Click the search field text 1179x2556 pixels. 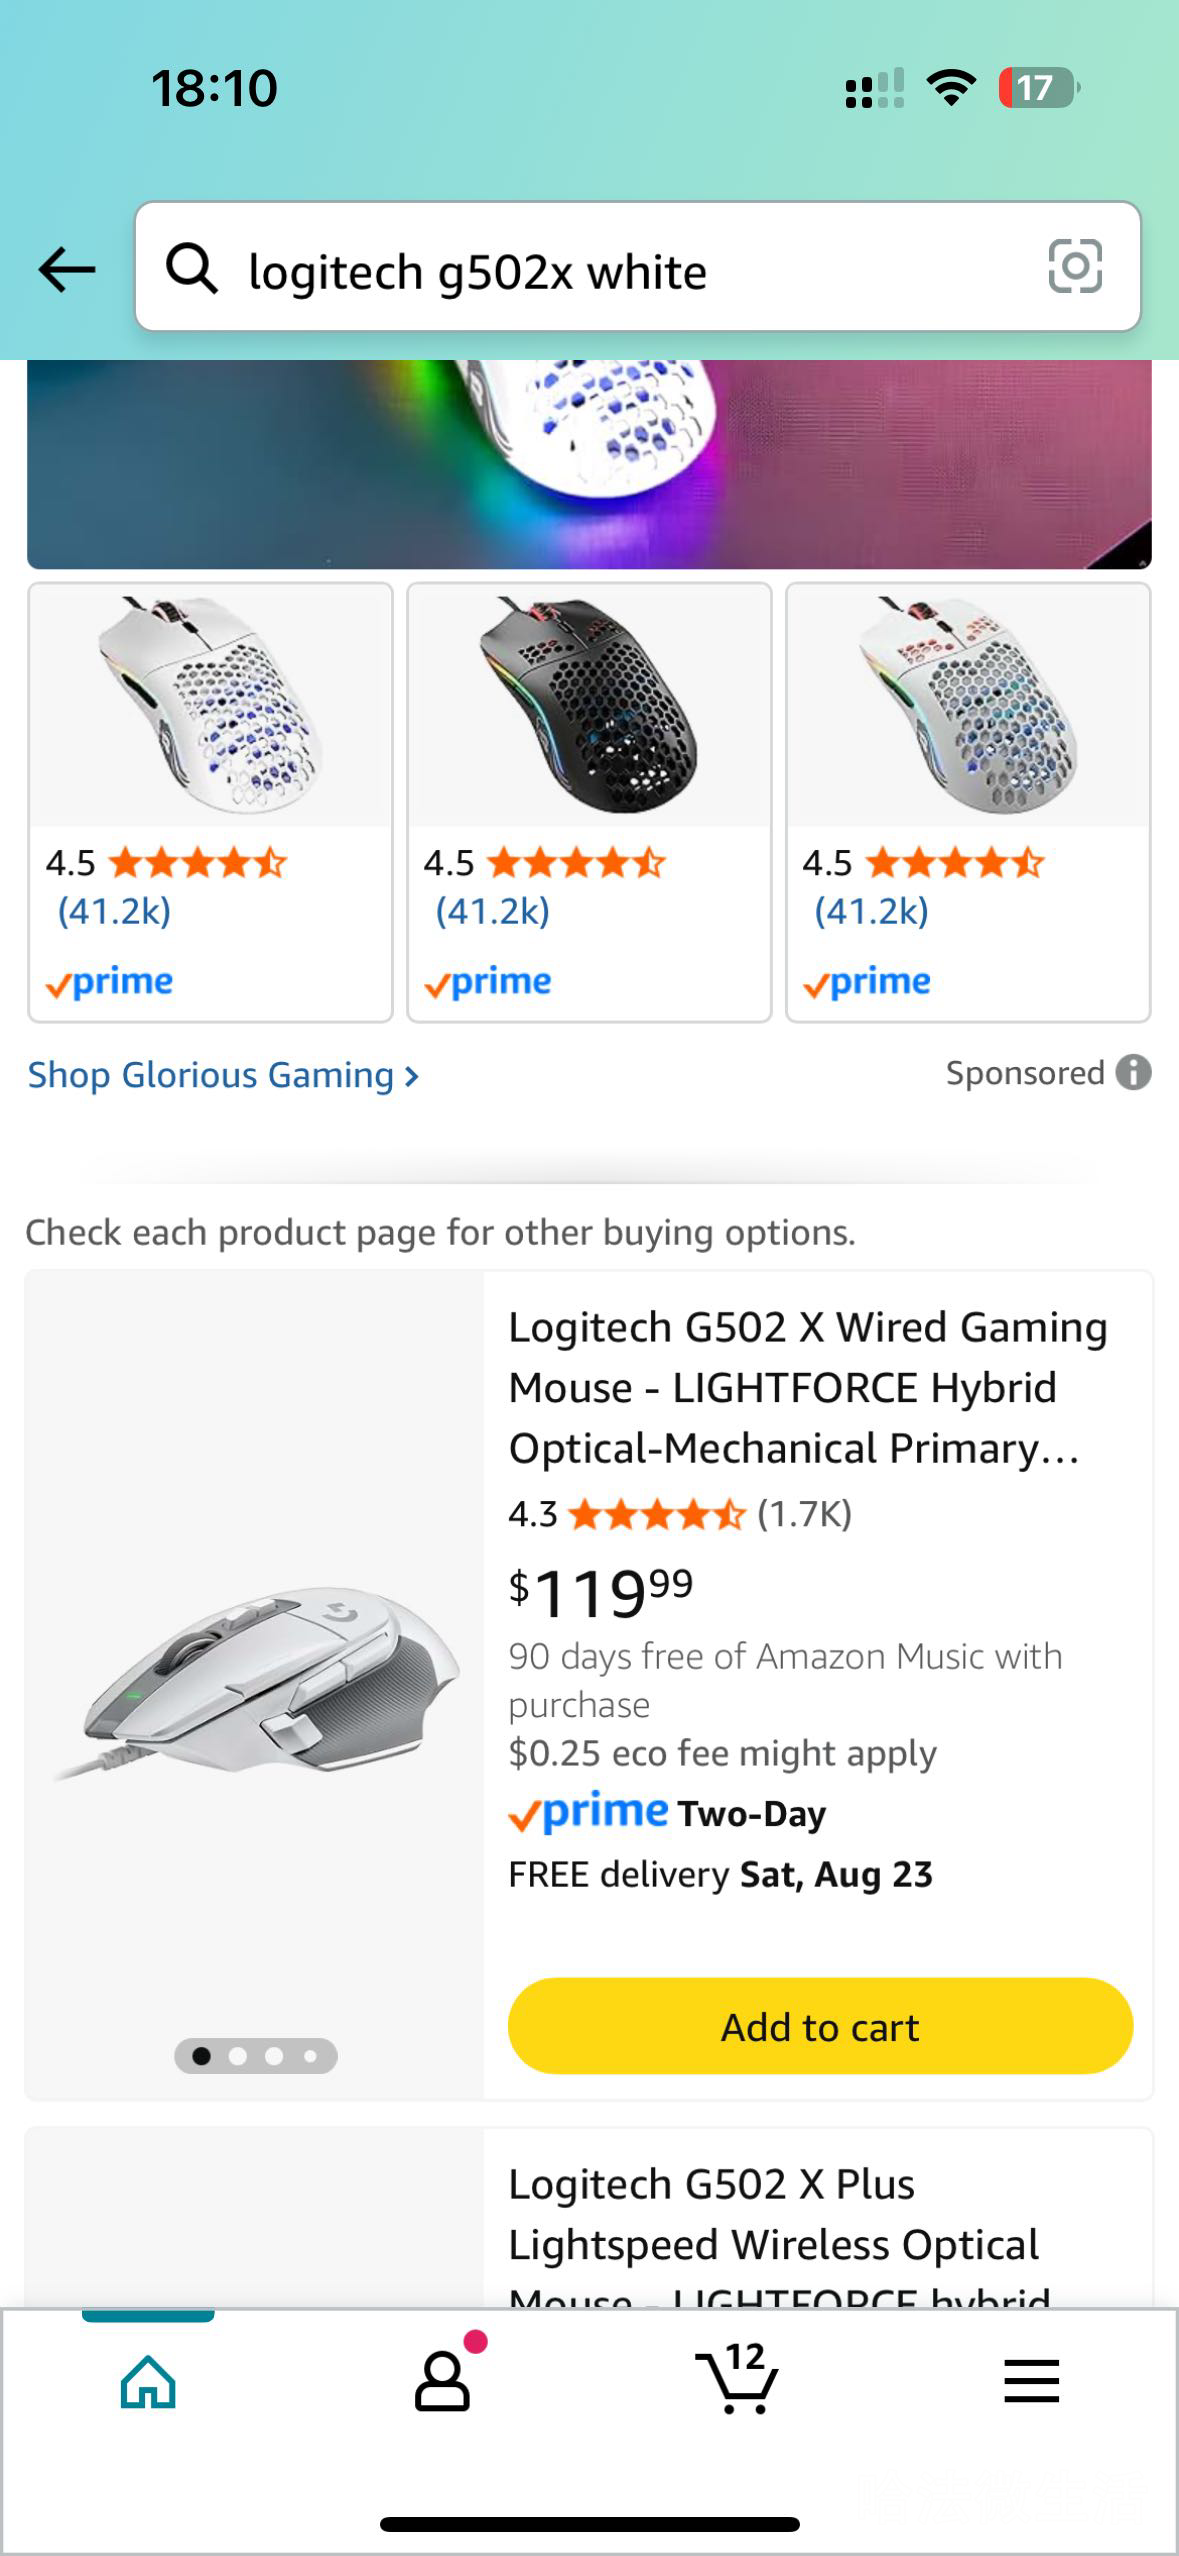478,272
